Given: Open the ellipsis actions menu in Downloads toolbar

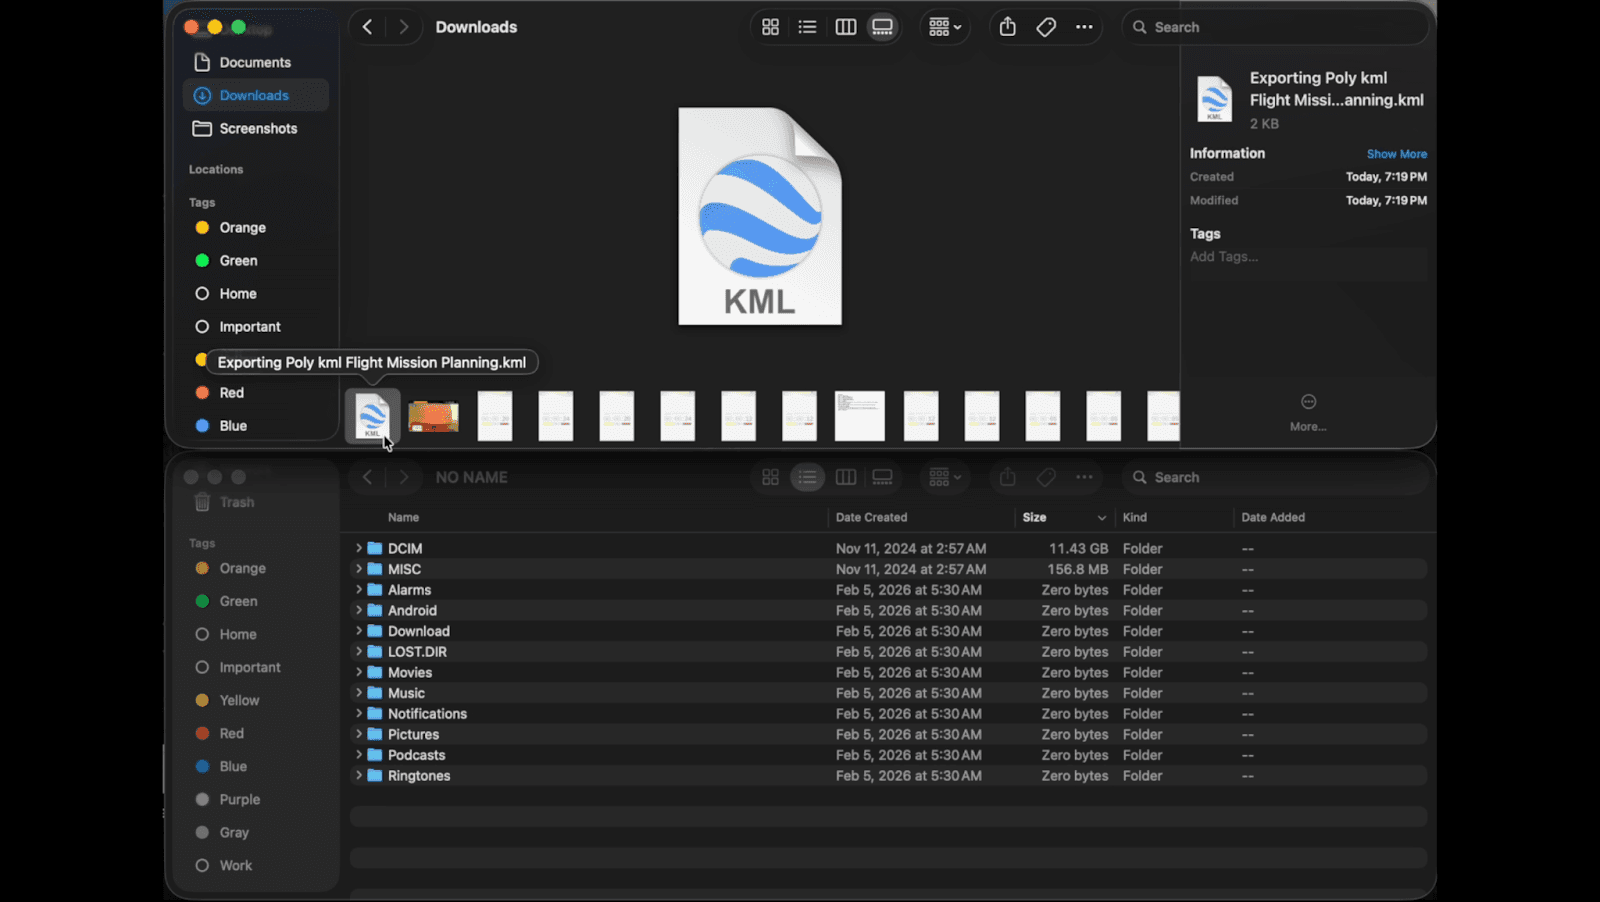Looking at the screenshot, I should (1084, 27).
